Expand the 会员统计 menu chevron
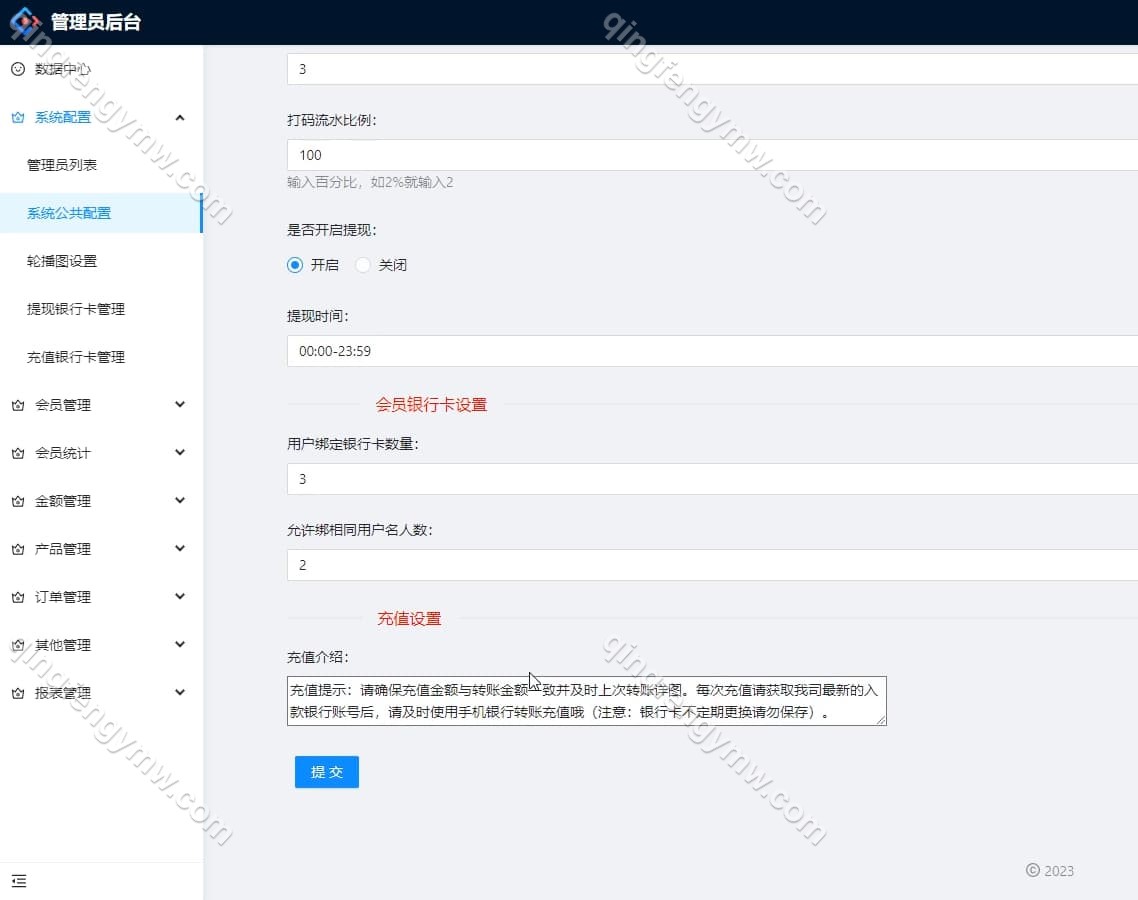This screenshot has height=900, width=1138. tap(180, 453)
